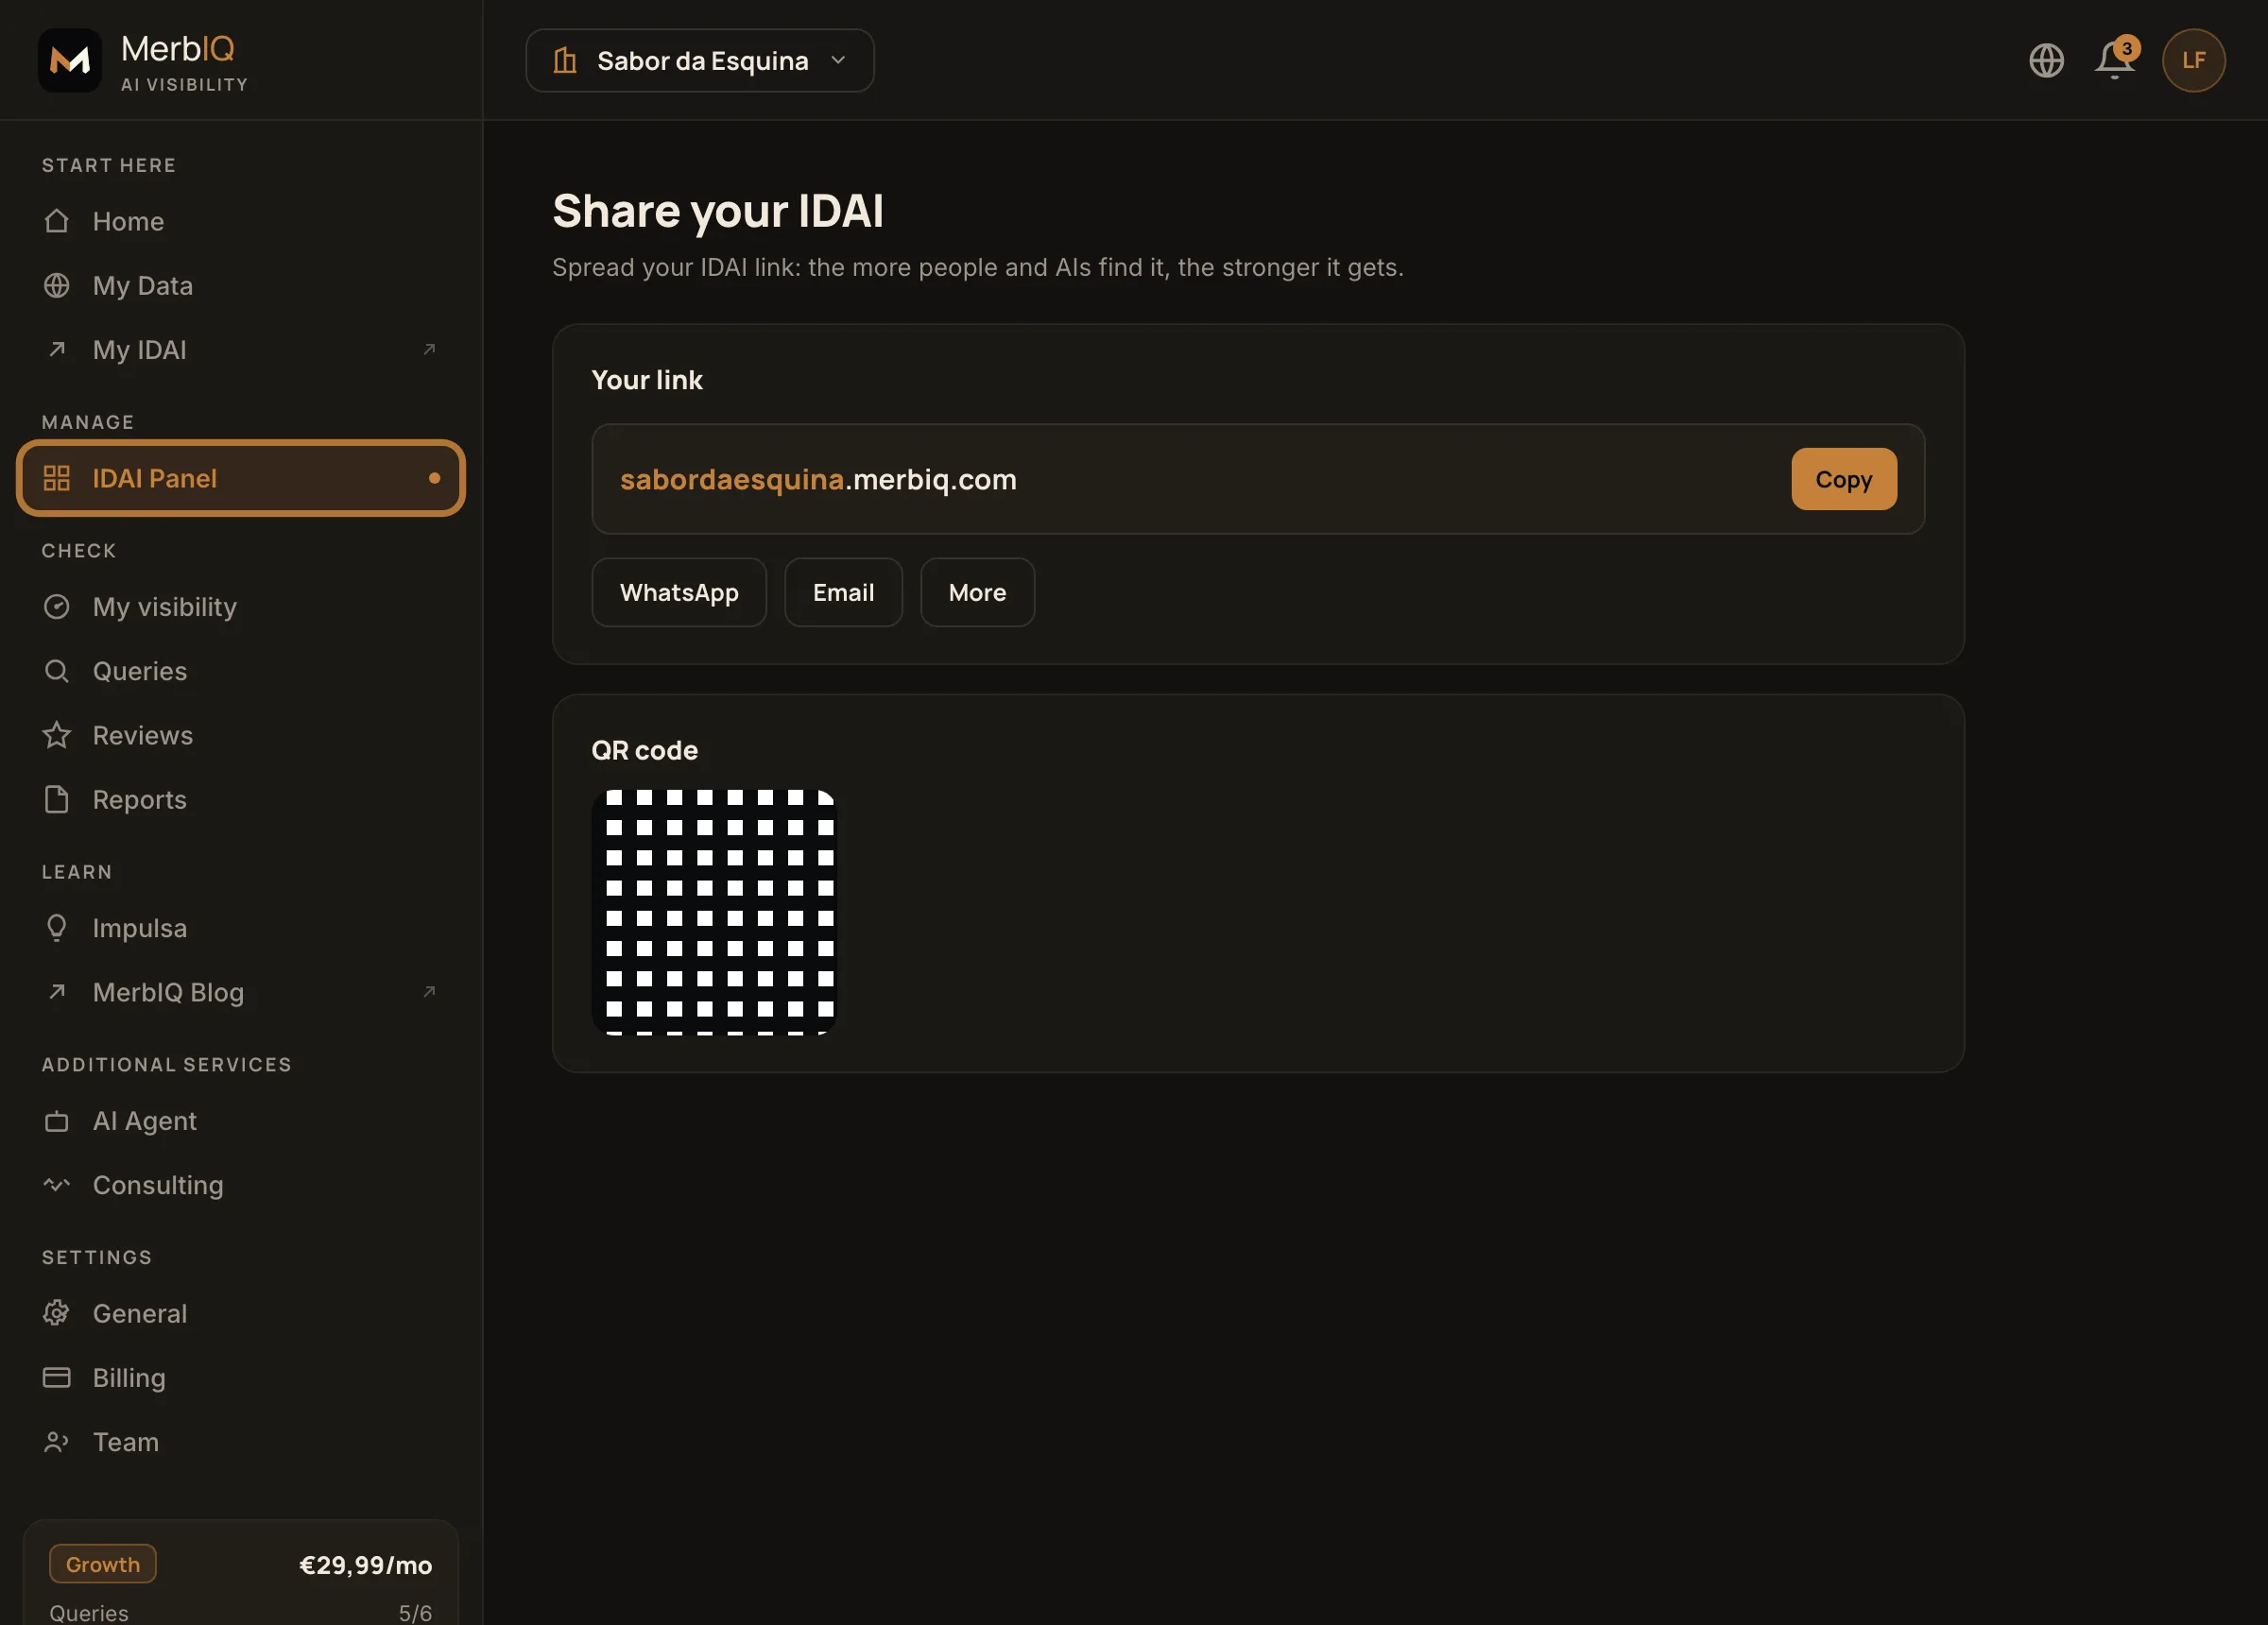Open Billing settings

click(240, 1377)
